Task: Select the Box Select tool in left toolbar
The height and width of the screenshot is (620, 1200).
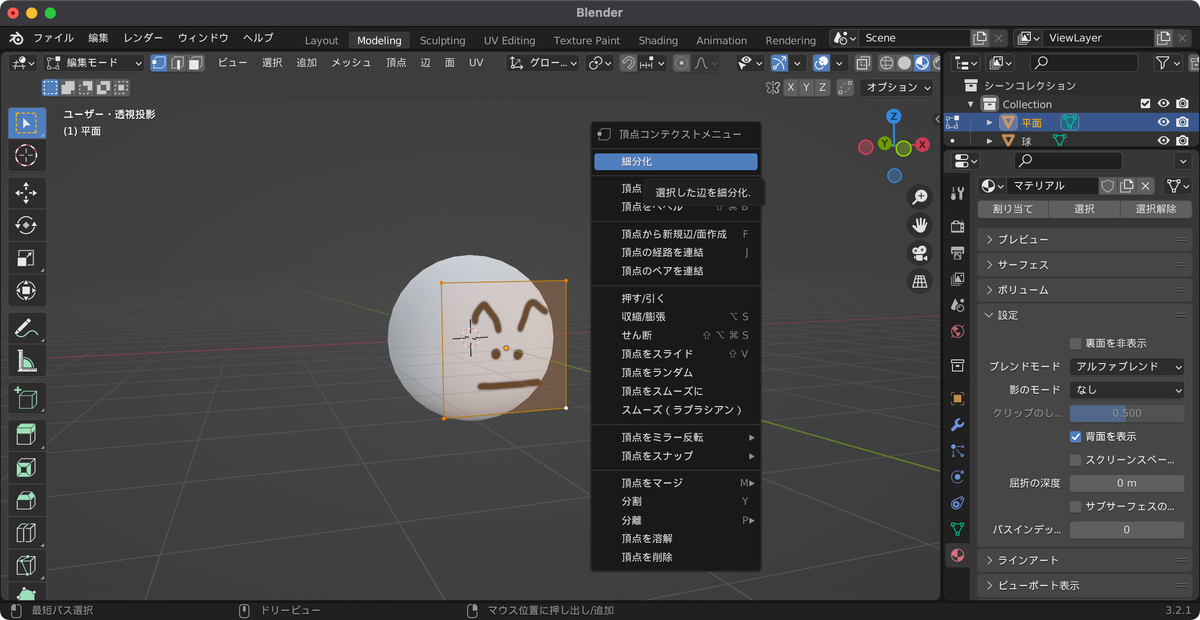Action: (27, 123)
